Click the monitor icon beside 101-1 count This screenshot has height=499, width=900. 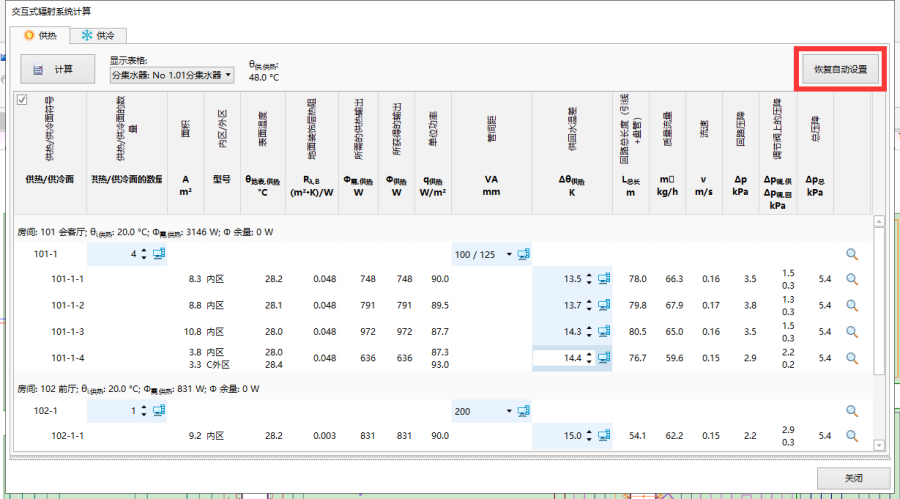click(159, 254)
